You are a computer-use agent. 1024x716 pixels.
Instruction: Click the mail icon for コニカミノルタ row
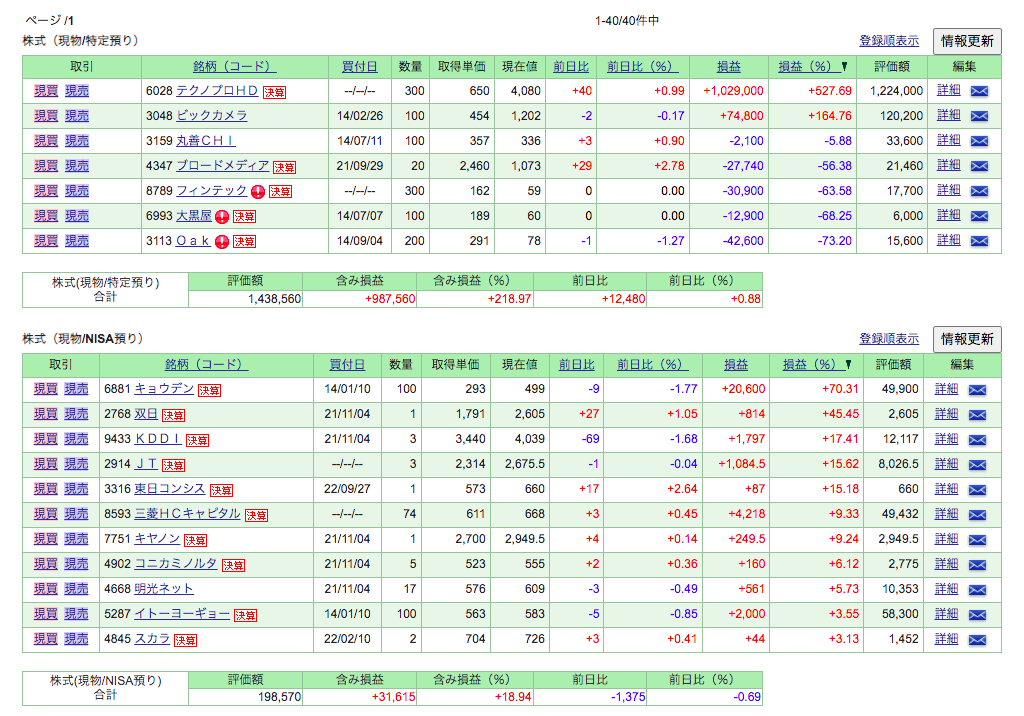(x=977, y=565)
